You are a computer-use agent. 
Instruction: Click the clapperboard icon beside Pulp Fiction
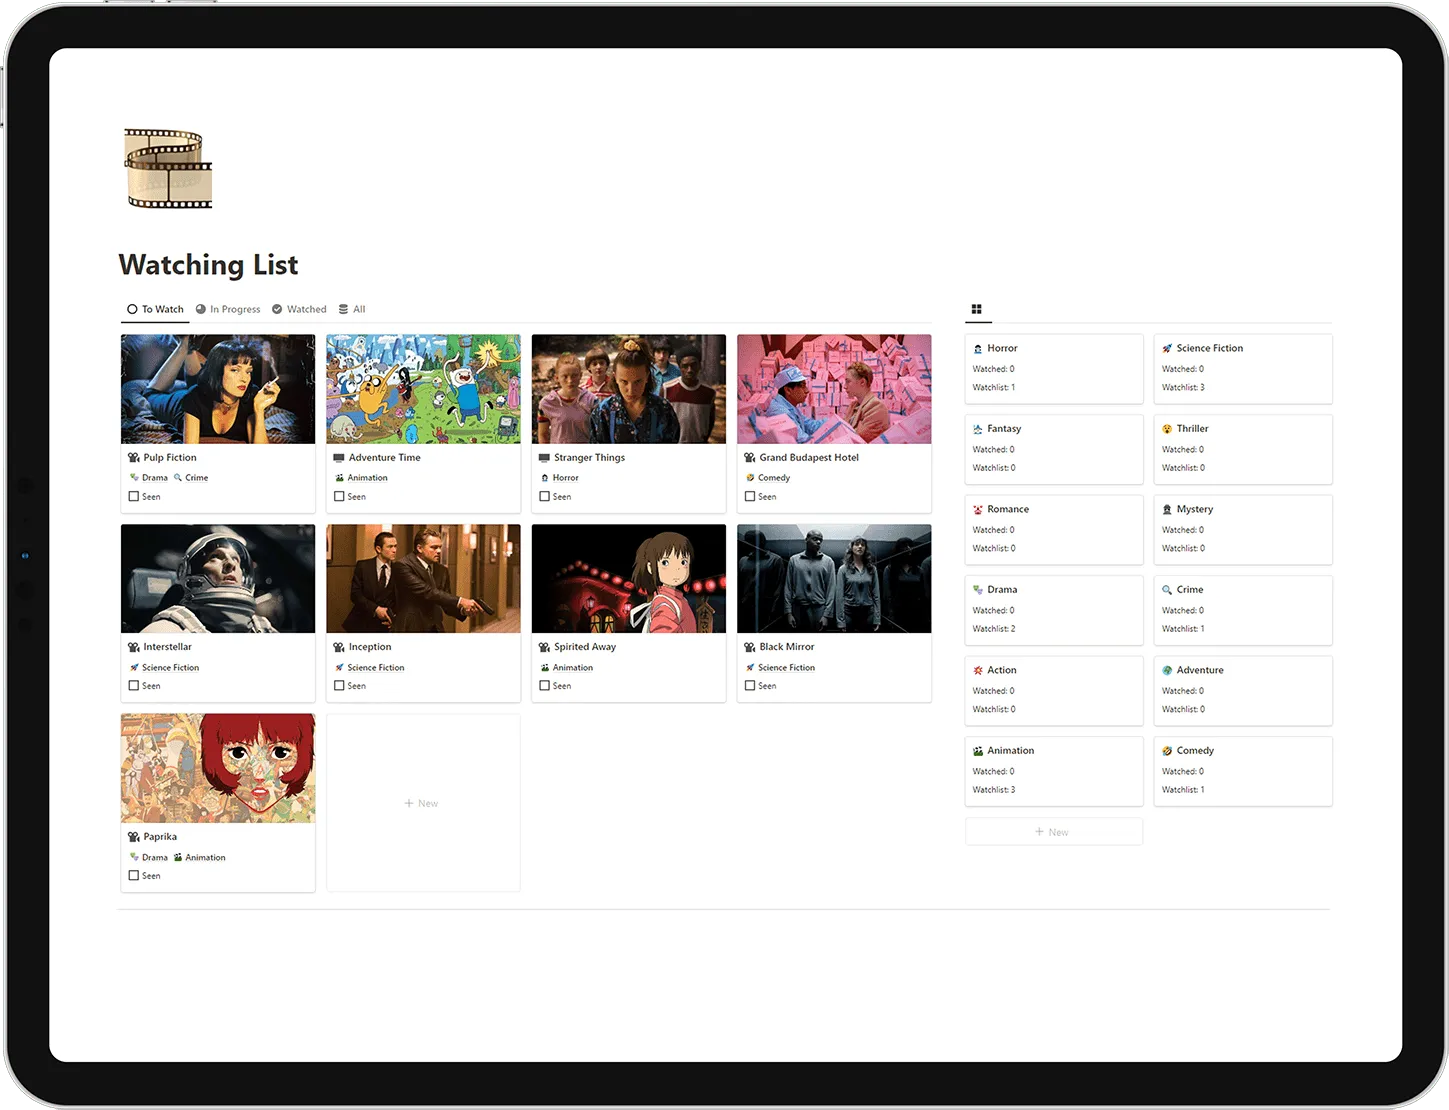[x=134, y=457]
